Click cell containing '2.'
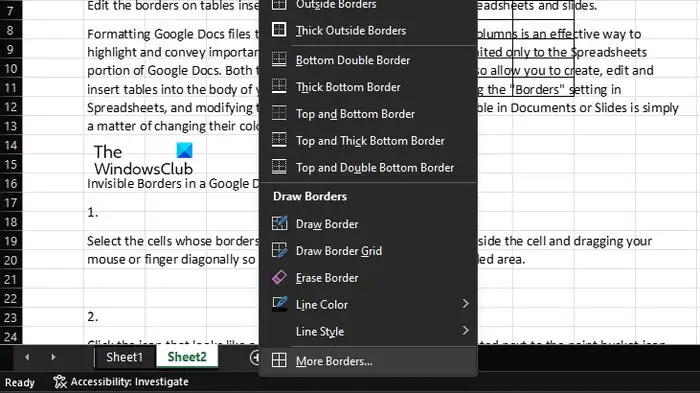700x393 pixels. [x=93, y=317]
